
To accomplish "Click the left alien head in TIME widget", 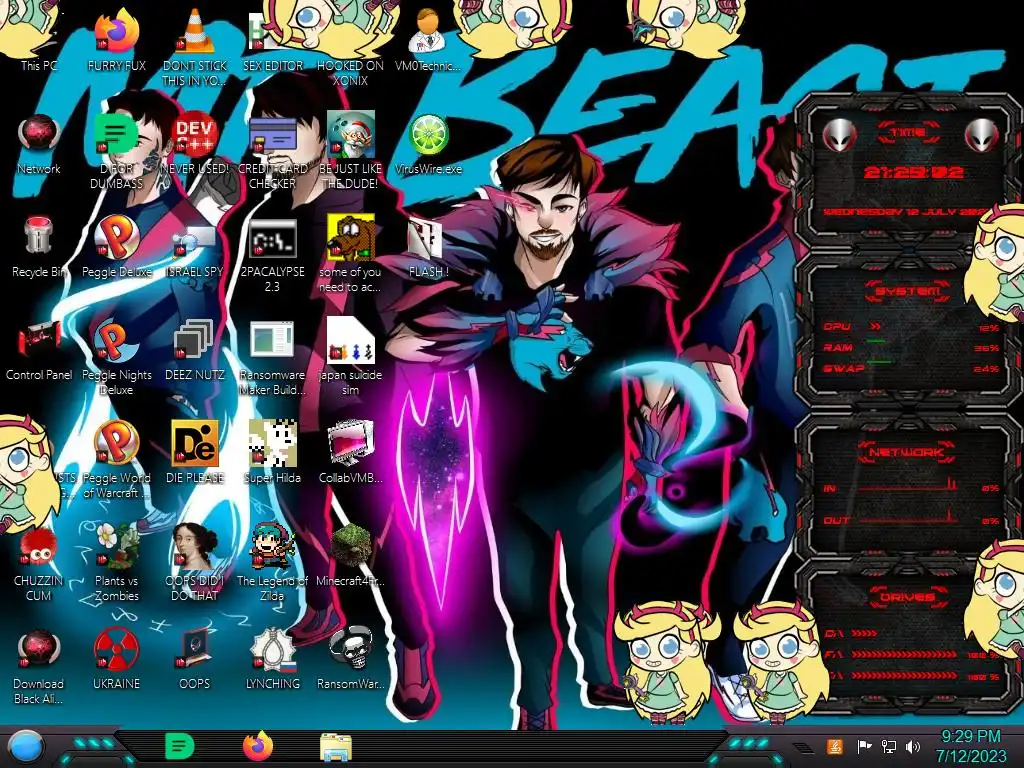I will point(839,135).
